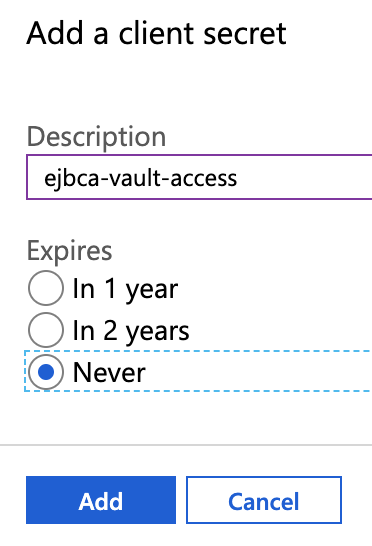Click the Expires section label
Viewport: 372px width, 546px height.
pos(70,250)
